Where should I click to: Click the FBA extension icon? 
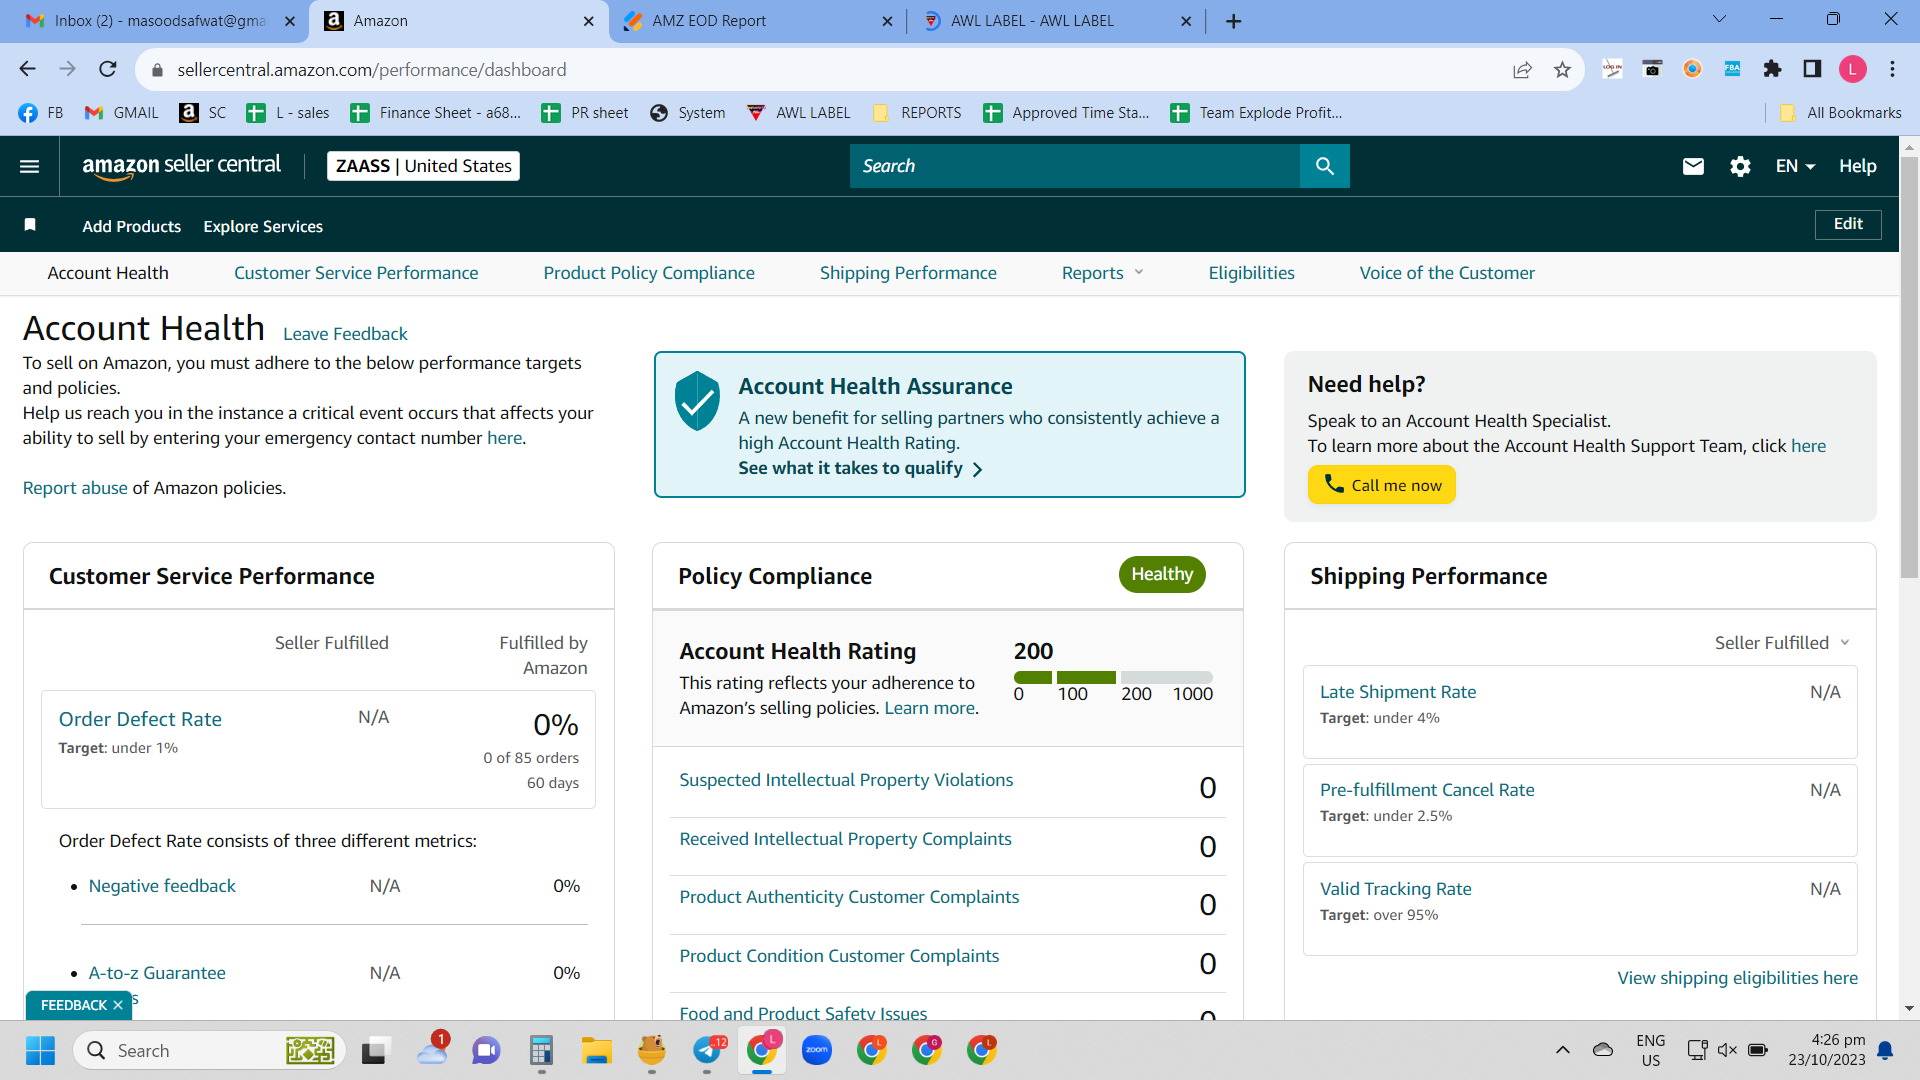(x=1732, y=68)
